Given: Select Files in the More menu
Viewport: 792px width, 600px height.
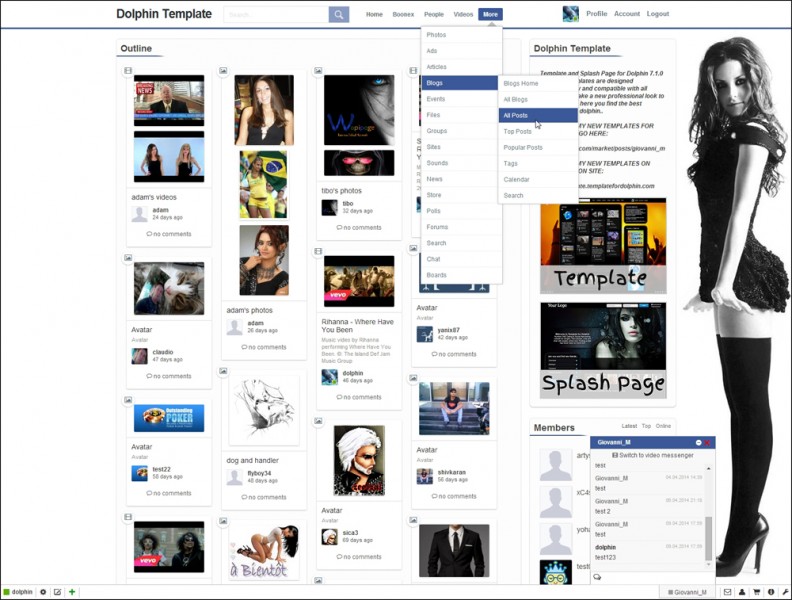Looking at the screenshot, I should [x=461, y=115].
